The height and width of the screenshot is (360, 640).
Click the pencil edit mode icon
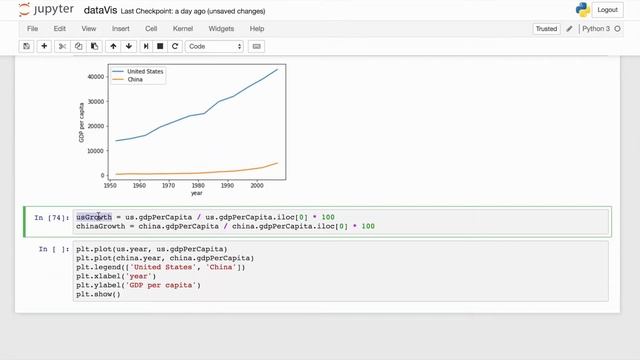click(x=569, y=29)
